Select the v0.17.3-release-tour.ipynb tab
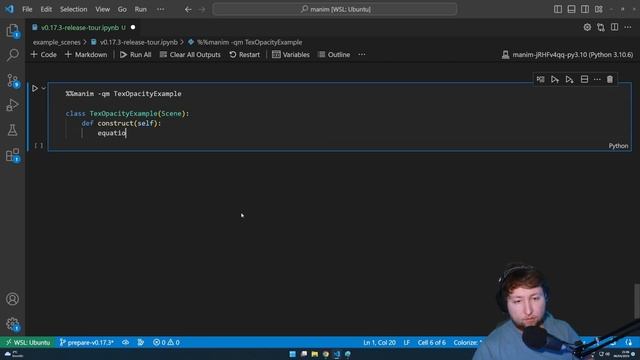The width and height of the screenshot is (640, 360). pyautogui.click(x=80, y=27)
